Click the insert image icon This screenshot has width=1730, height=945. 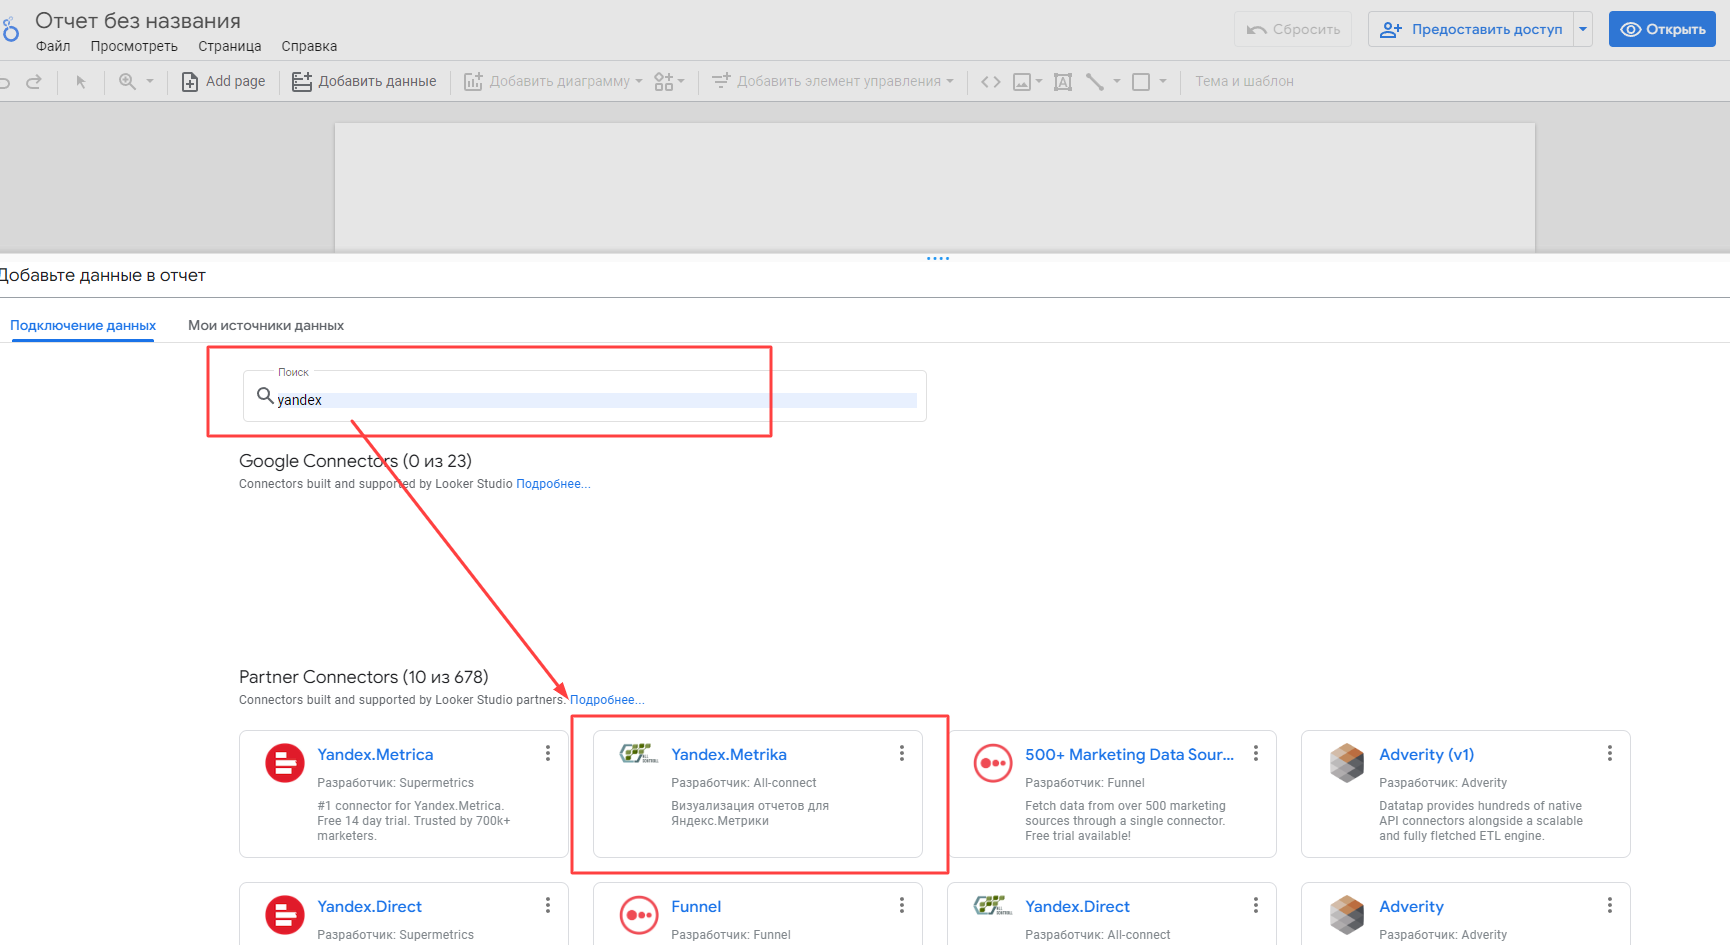[x=1022, y=82]
